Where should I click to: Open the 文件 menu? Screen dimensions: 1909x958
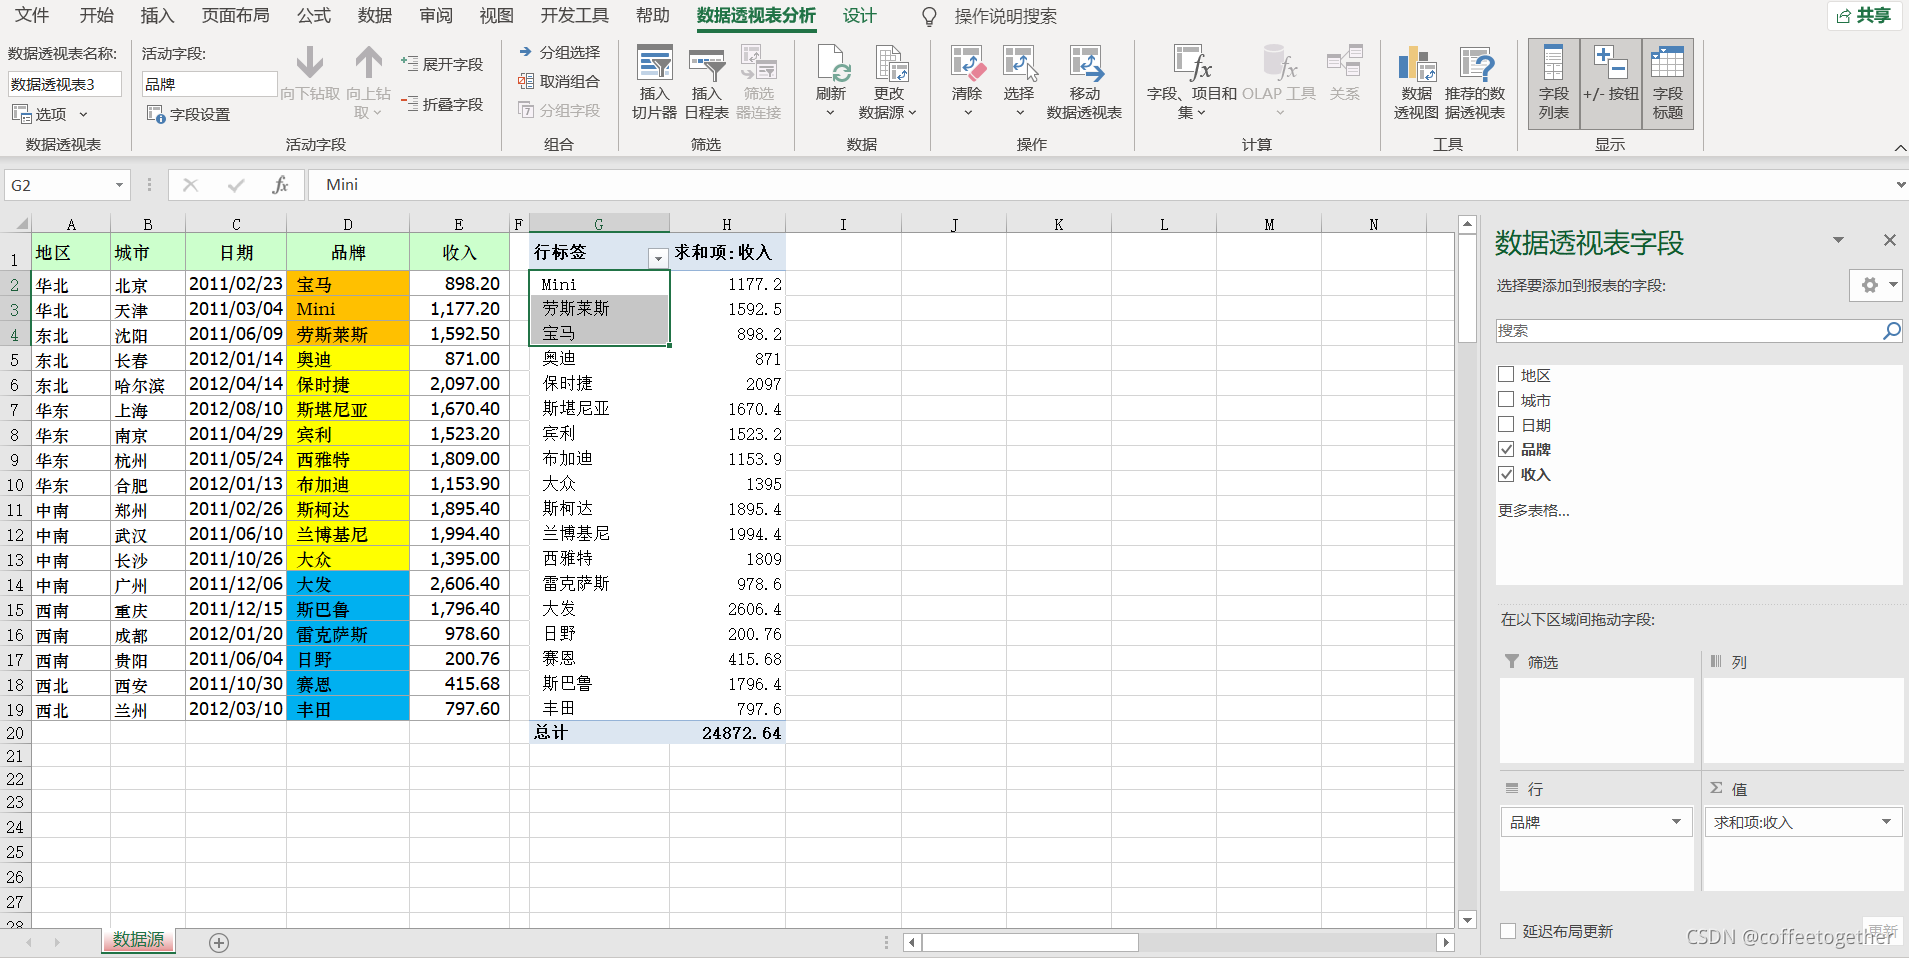pyautogui.click(x=32, y=15)
